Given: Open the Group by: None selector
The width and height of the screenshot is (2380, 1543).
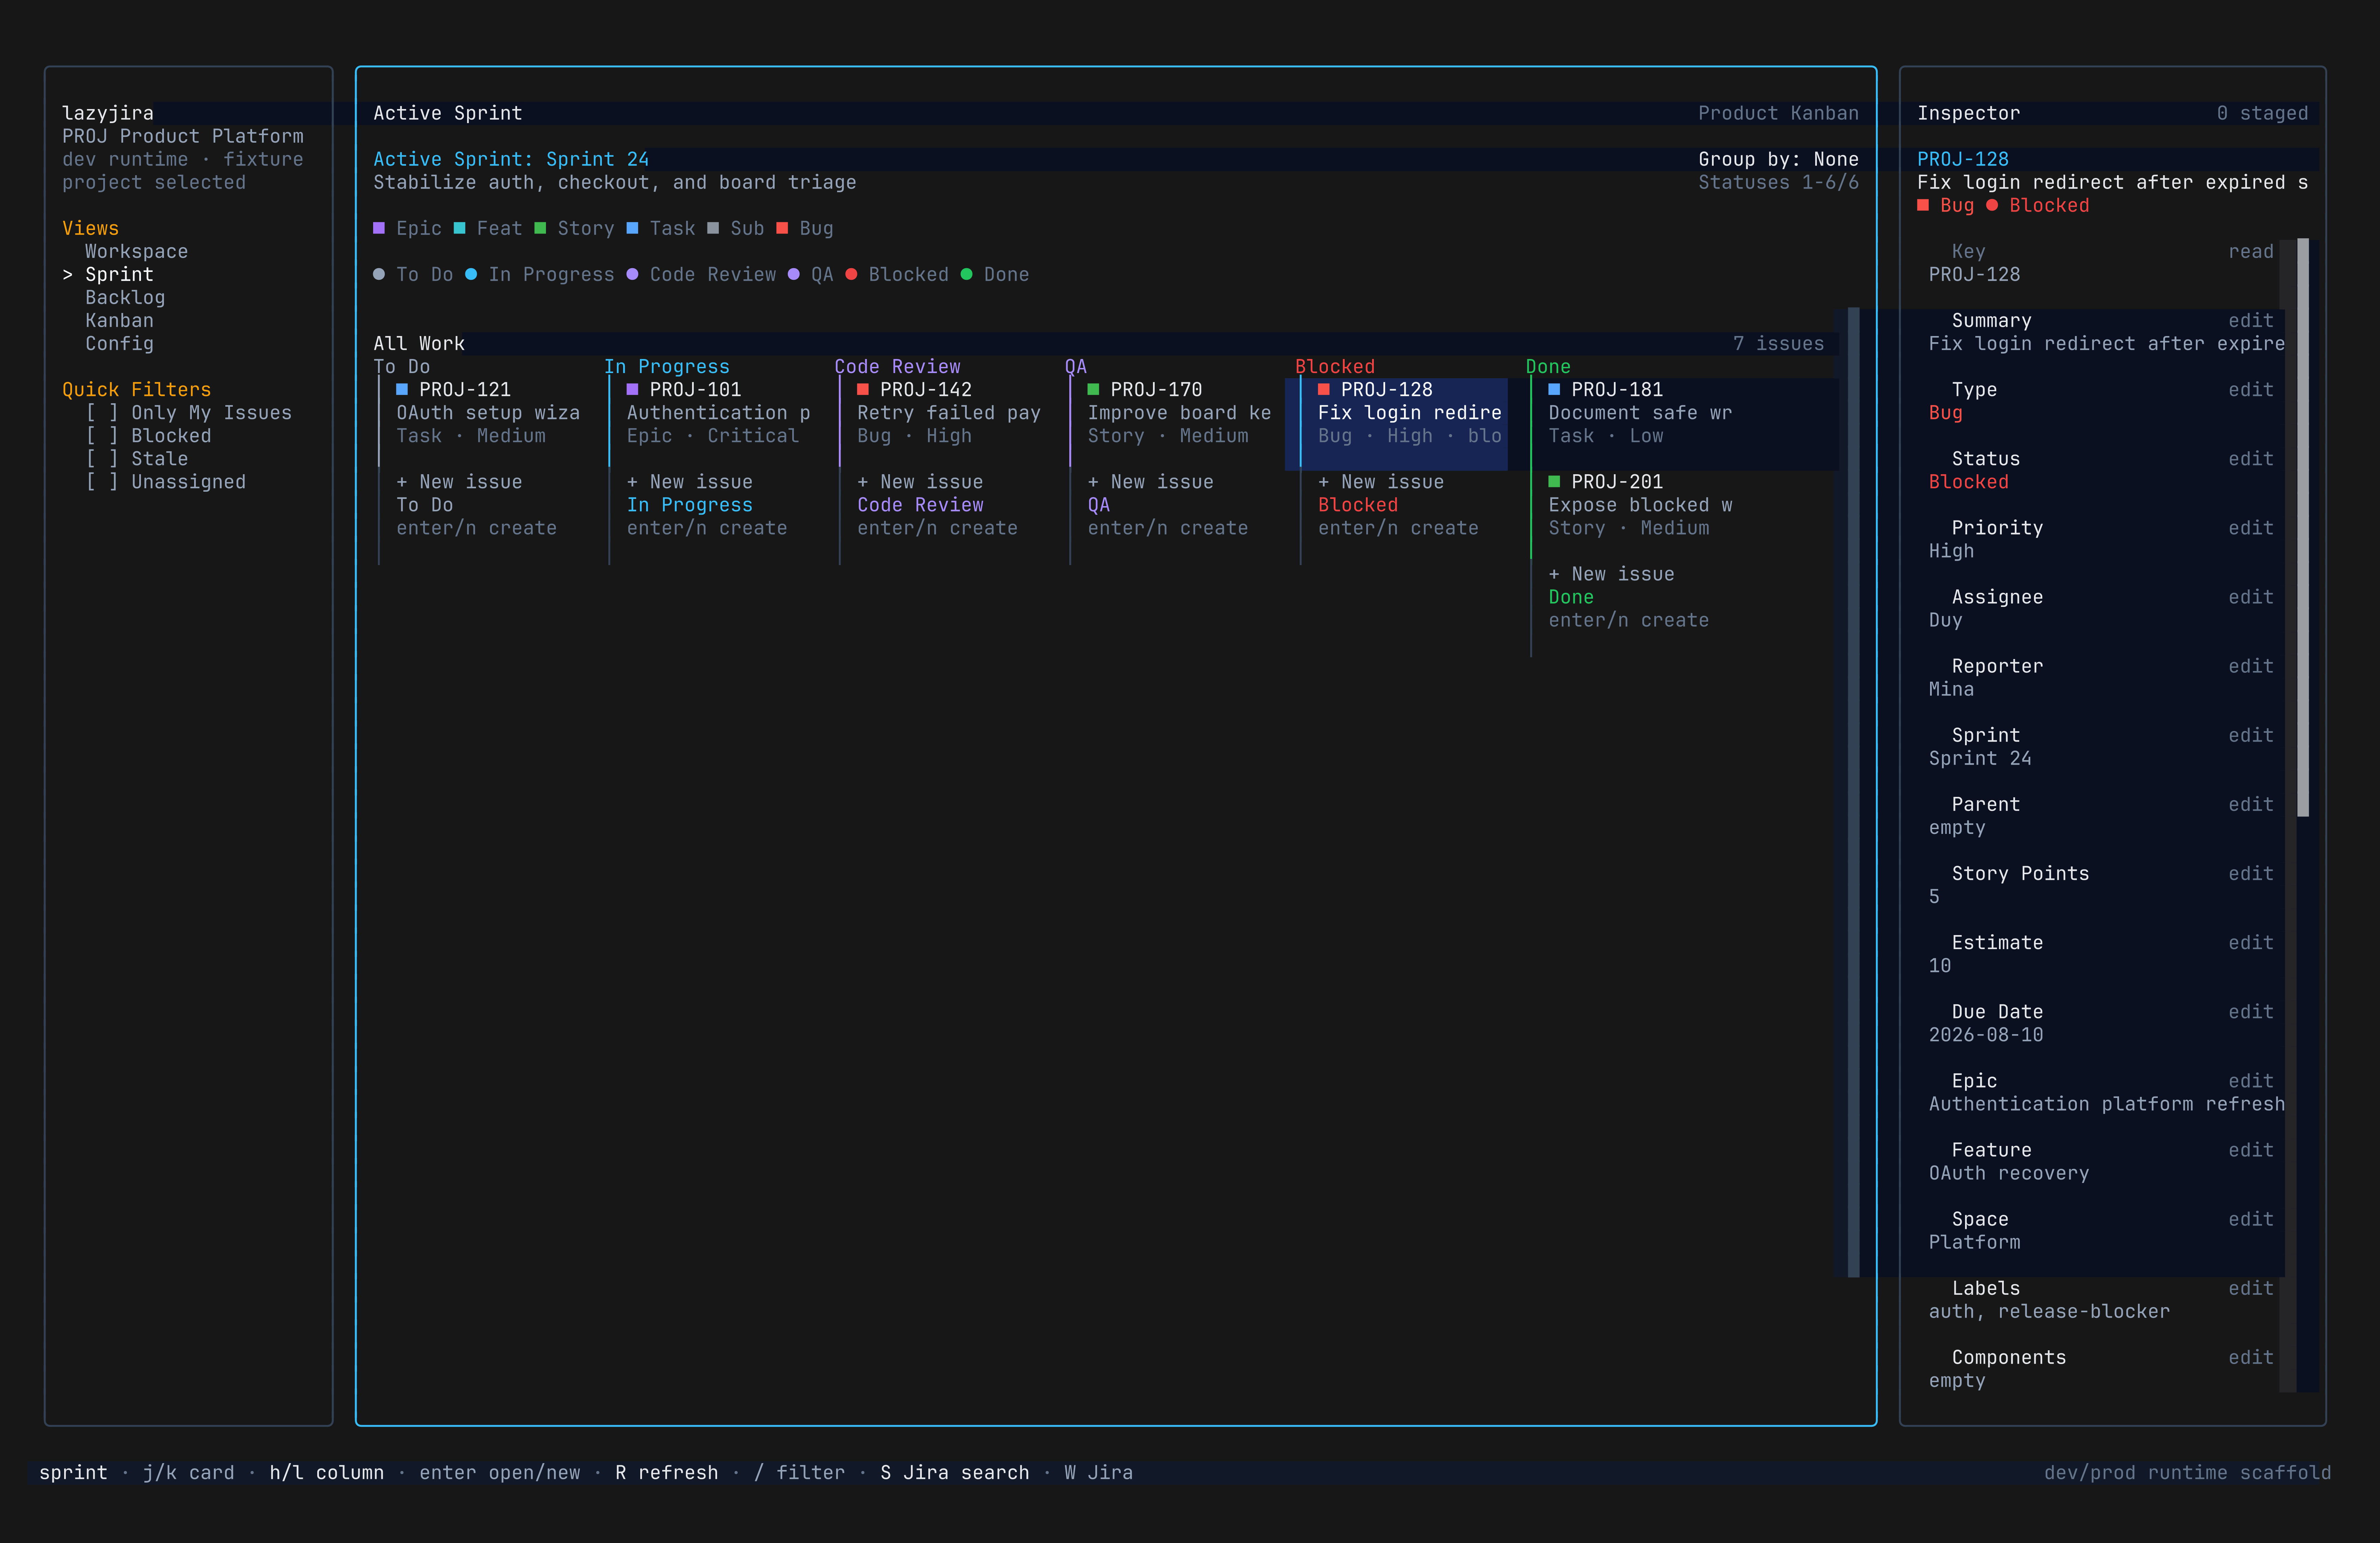Looking at the screenshot, I should [x=1778, y=159].
